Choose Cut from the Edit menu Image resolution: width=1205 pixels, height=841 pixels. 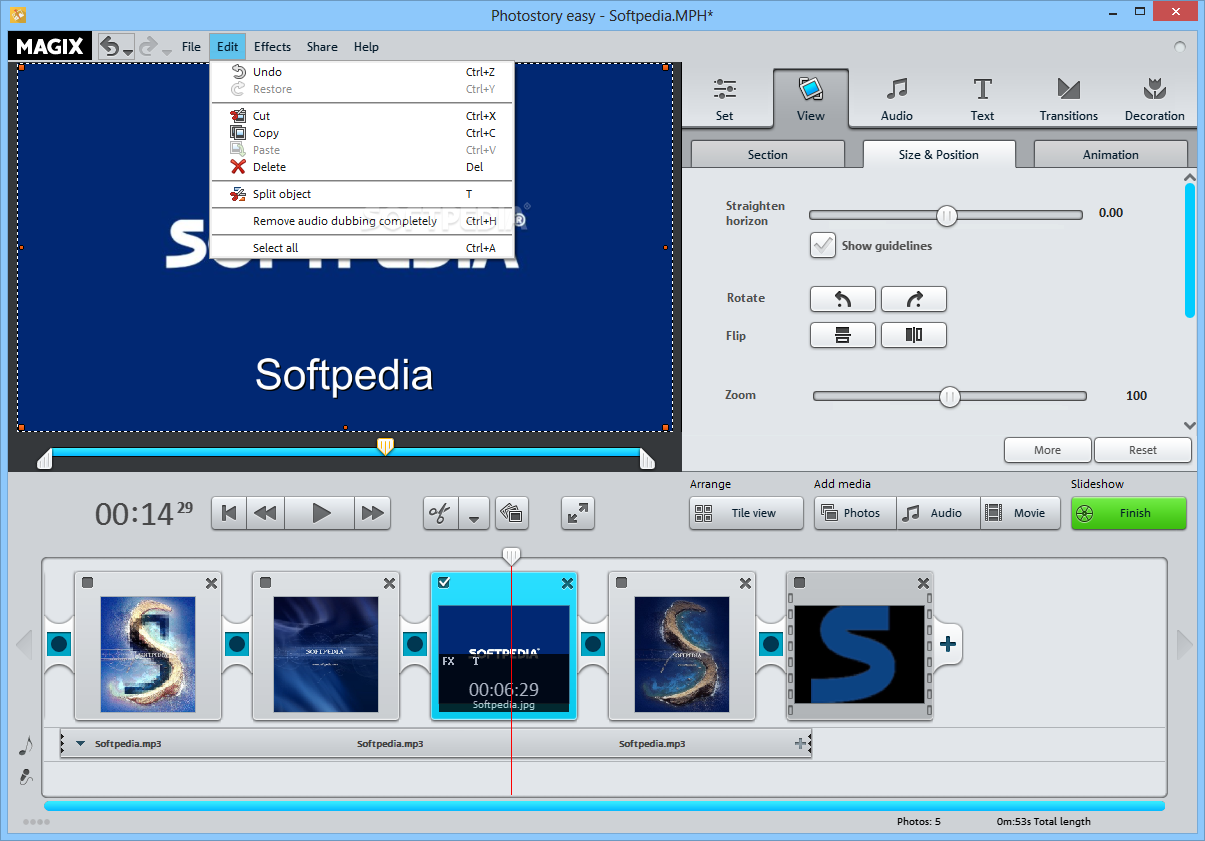click(362, 116)
